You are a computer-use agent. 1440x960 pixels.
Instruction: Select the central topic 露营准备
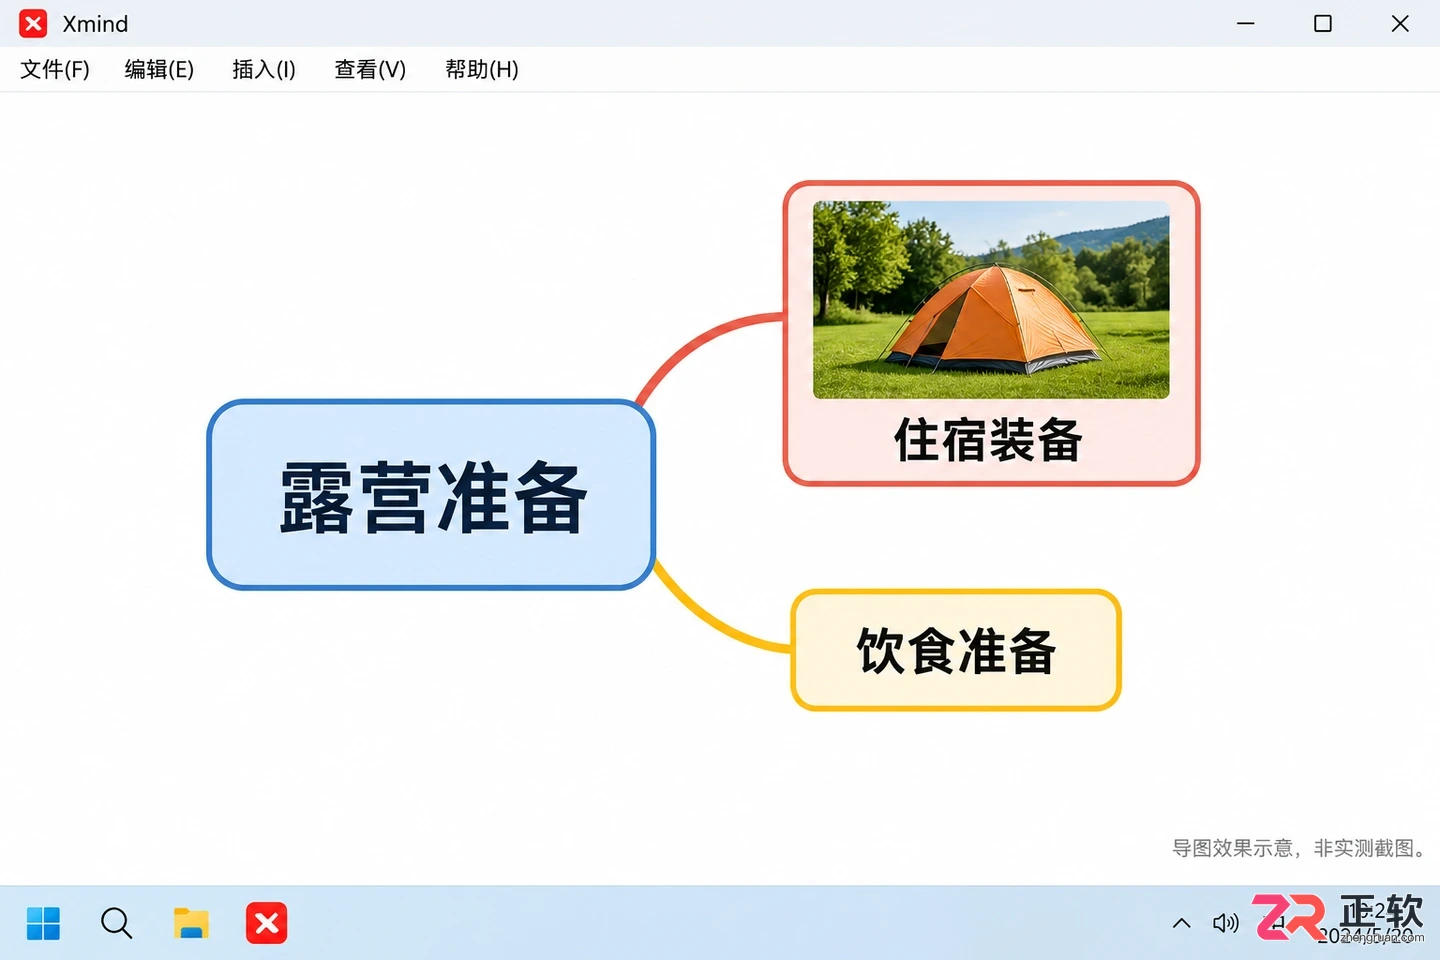click(x=431, y=495)
